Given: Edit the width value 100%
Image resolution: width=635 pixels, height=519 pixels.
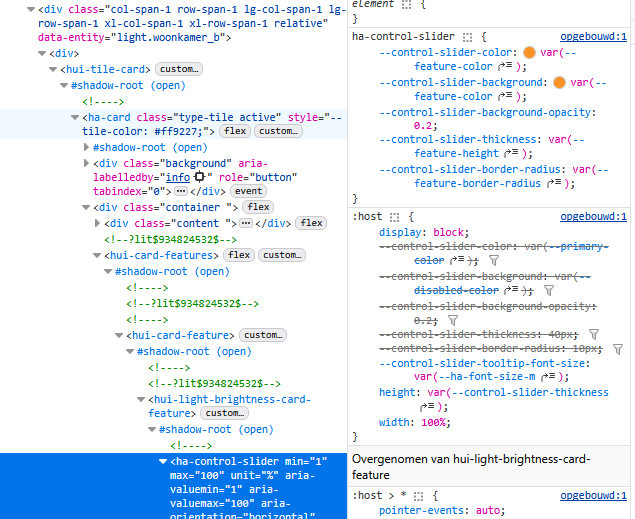Looking at the screenshot, I should (x=433, y=423).
